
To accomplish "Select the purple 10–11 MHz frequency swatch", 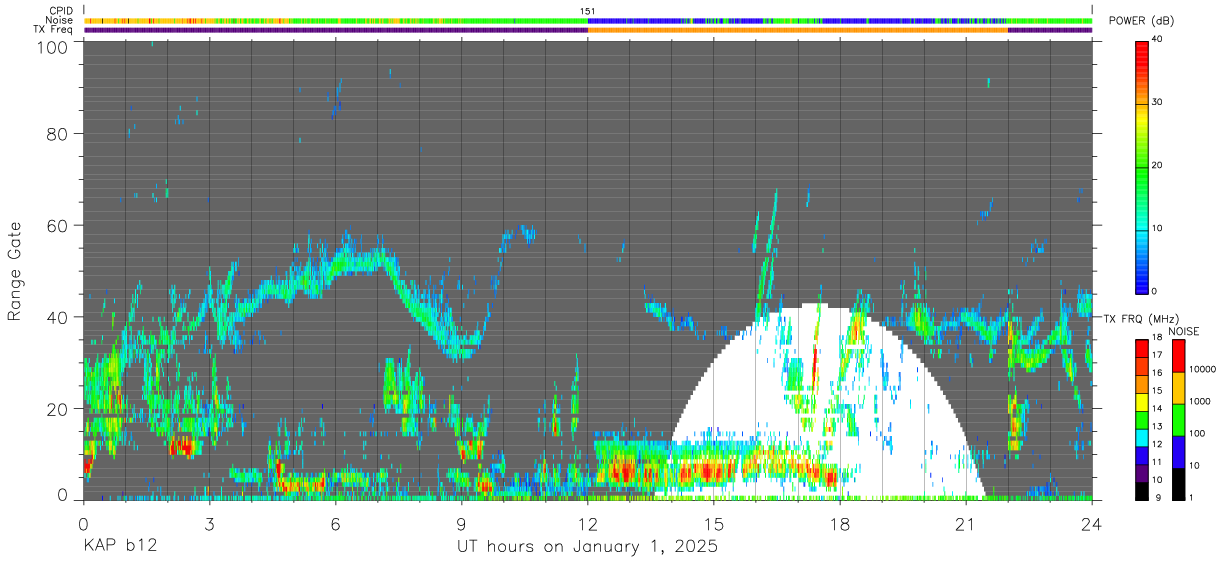I will pyautogui.click(x=1142, y=472).
